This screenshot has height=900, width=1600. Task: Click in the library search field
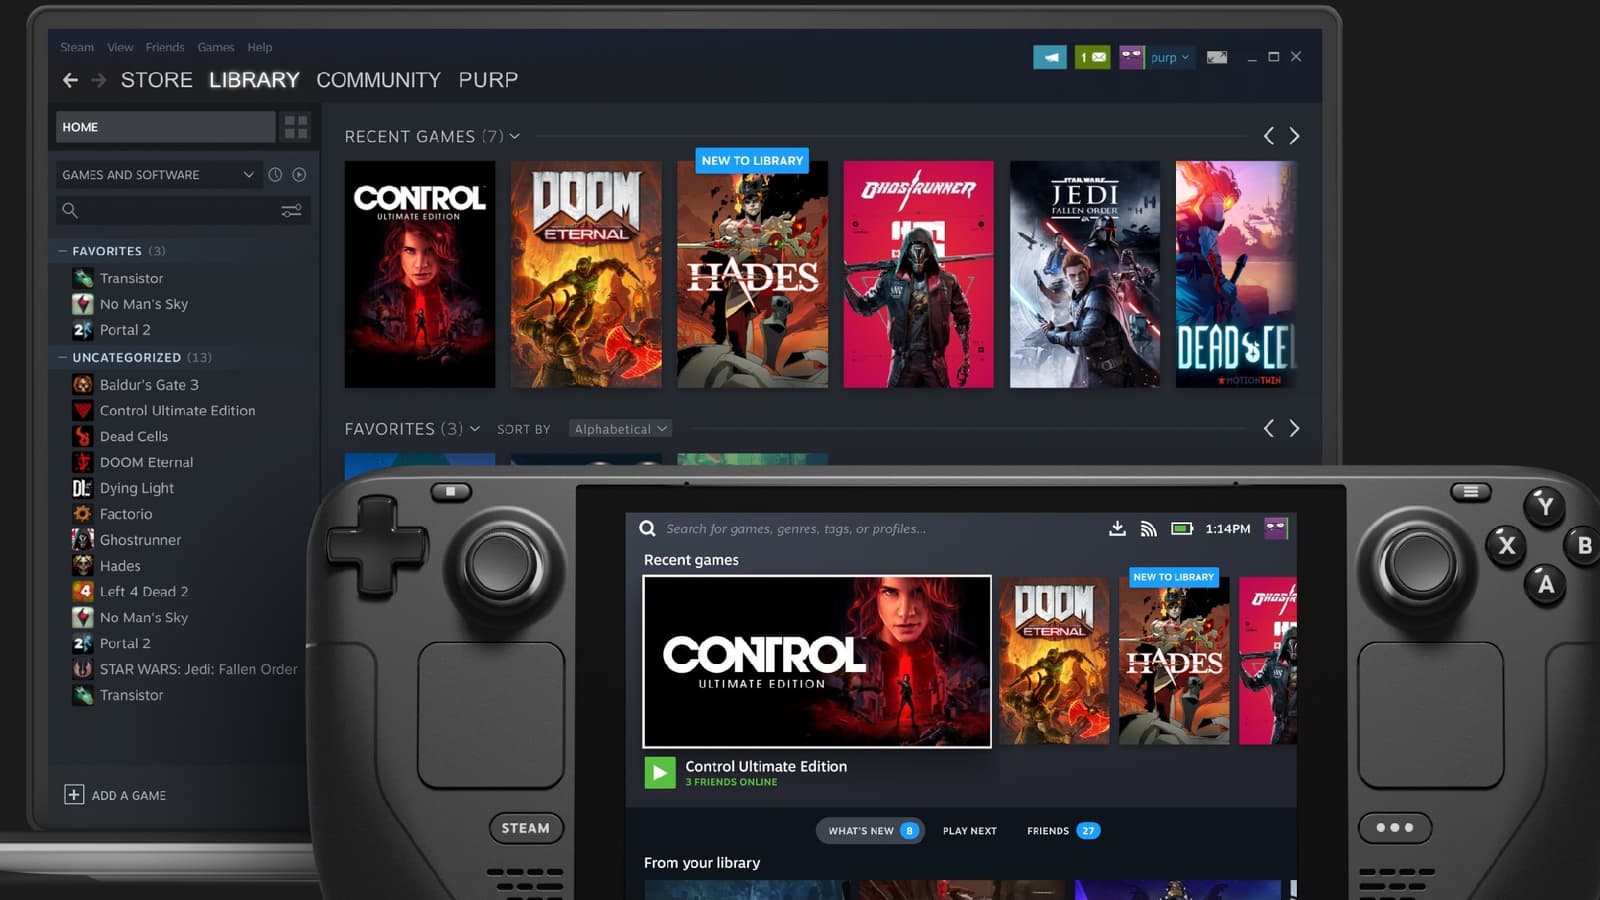click(182, 210)
